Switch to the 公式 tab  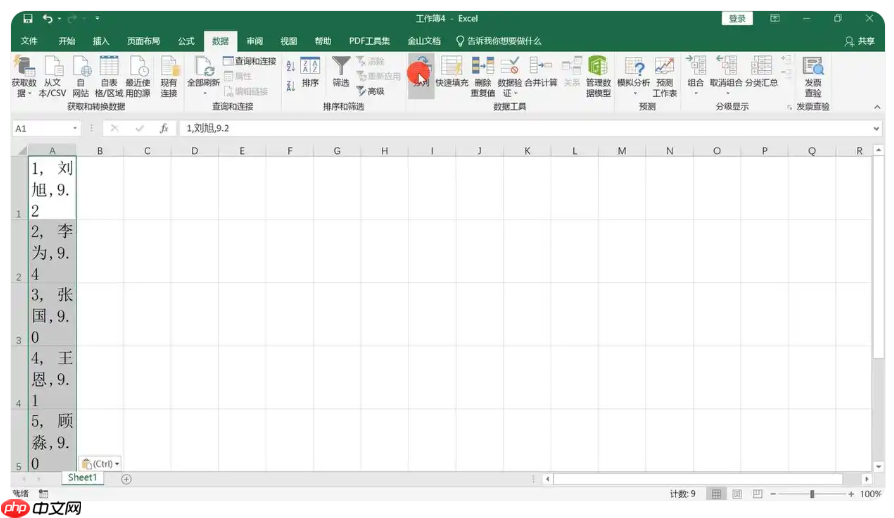click(186, 41)
